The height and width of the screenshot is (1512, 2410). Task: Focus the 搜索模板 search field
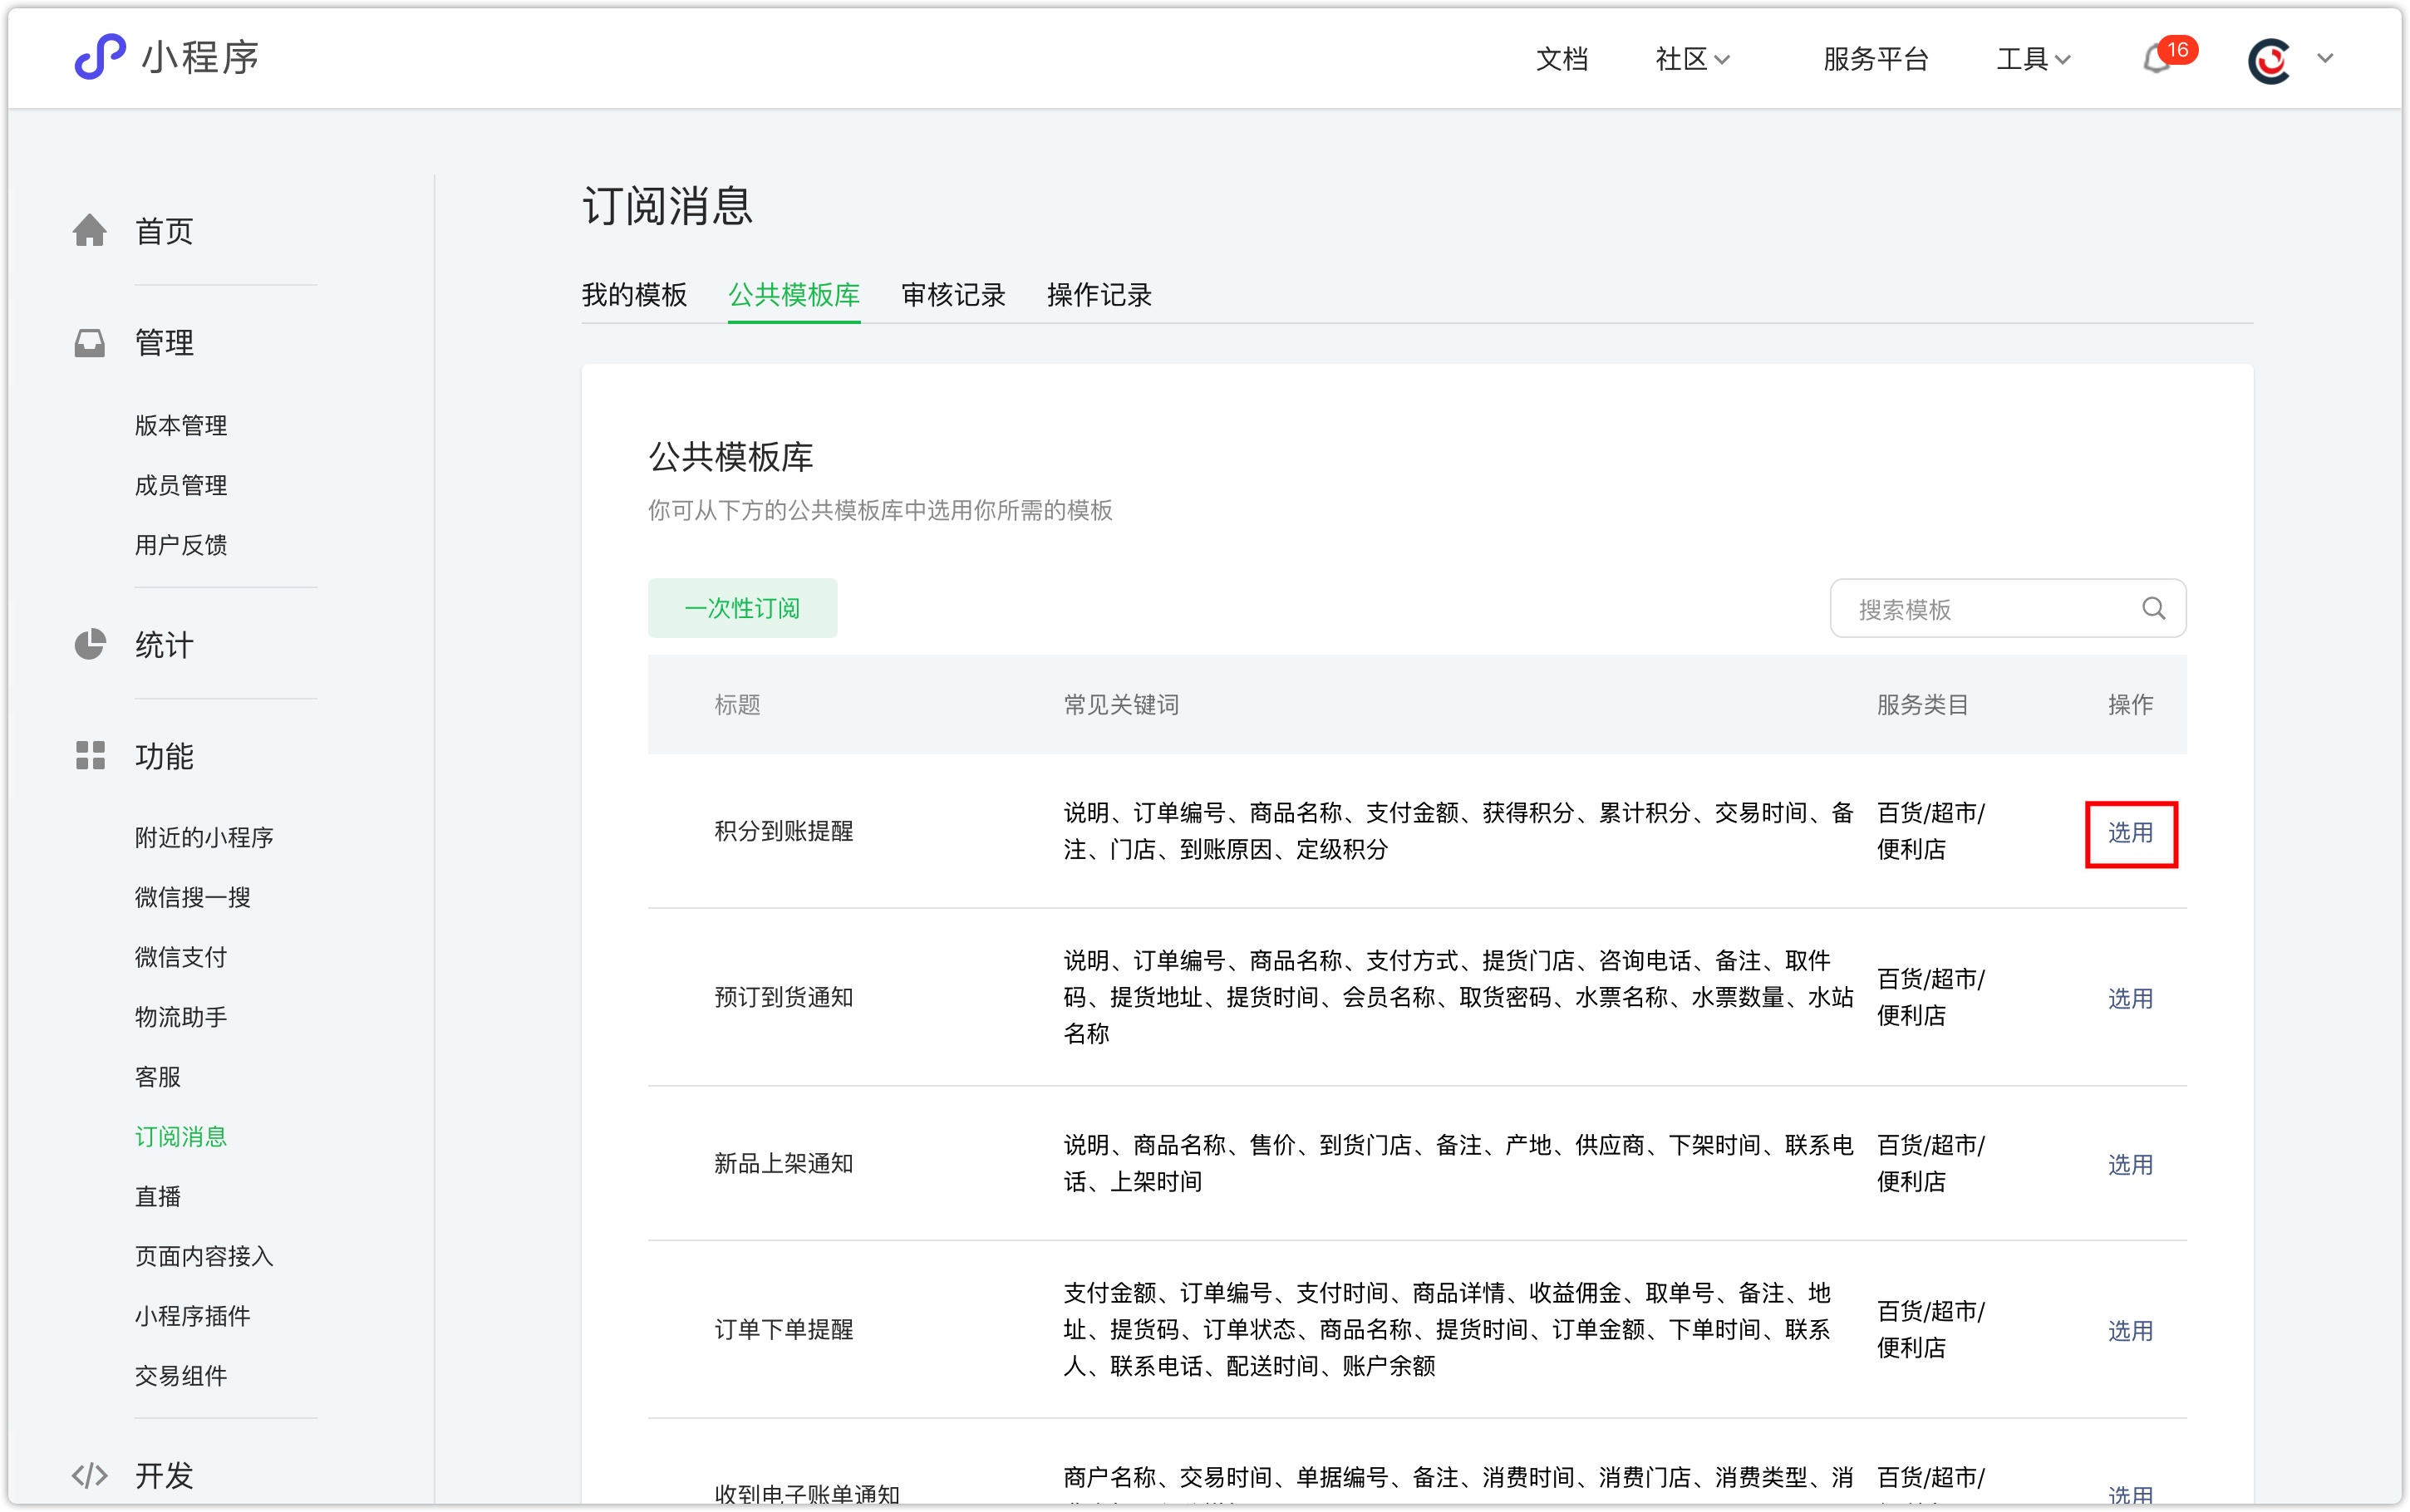[x=2008, y=608]
